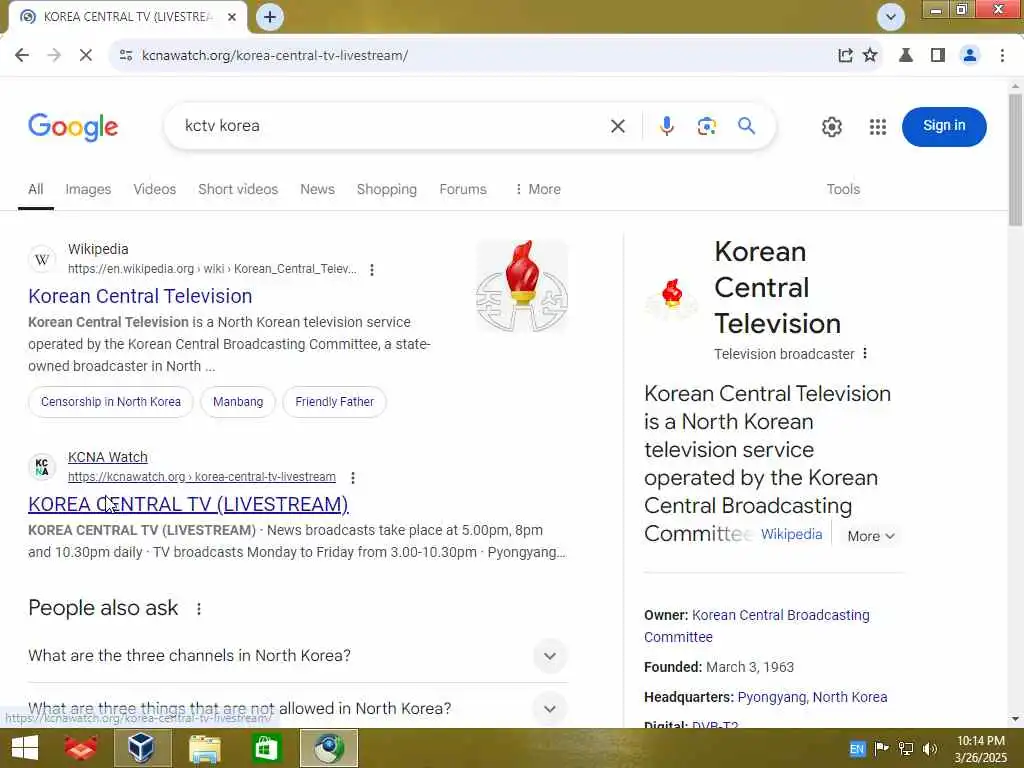Share this page from the address bar
This screenshot has height=768, width=1024.
tap(845, 56)
